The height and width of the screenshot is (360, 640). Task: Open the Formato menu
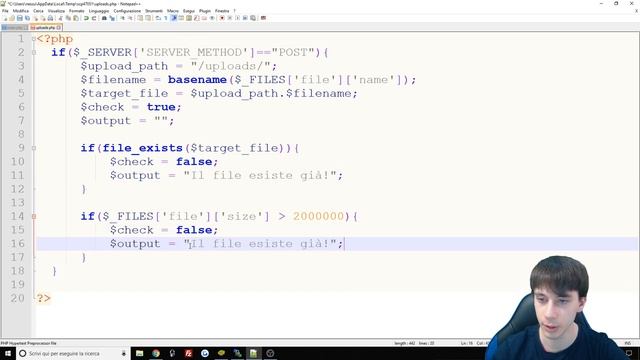77,11
